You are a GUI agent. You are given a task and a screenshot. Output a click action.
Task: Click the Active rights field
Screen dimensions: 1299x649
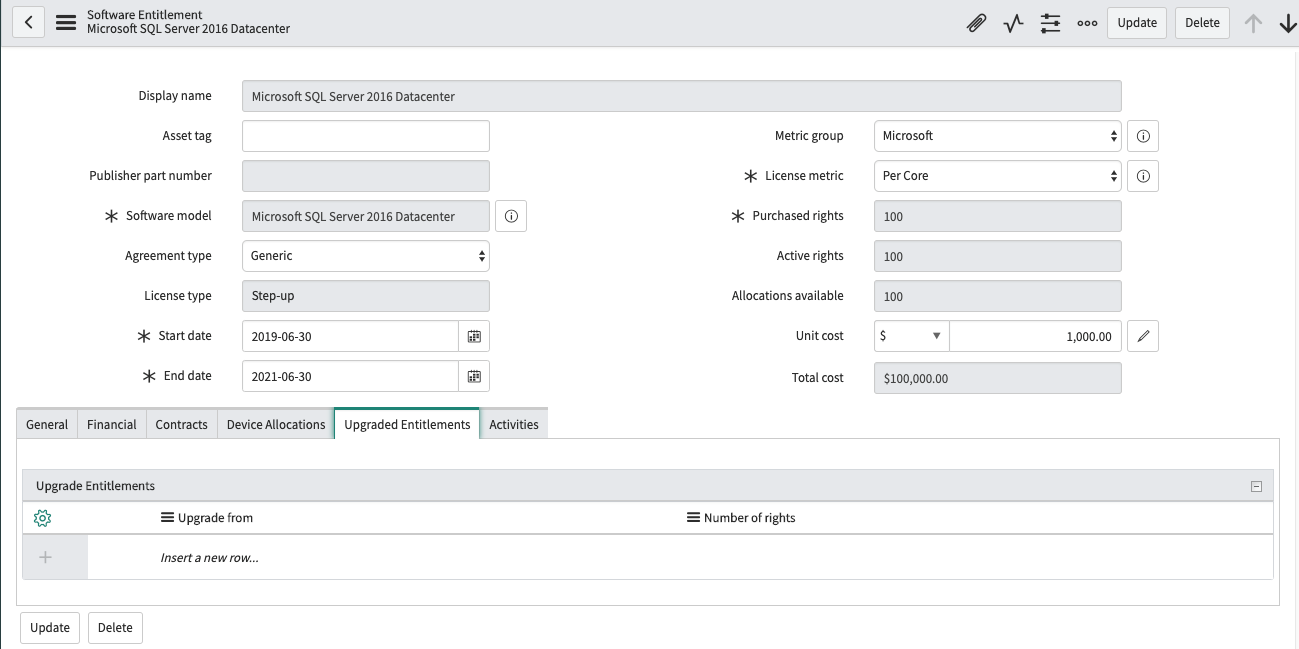tap(998, 256)
